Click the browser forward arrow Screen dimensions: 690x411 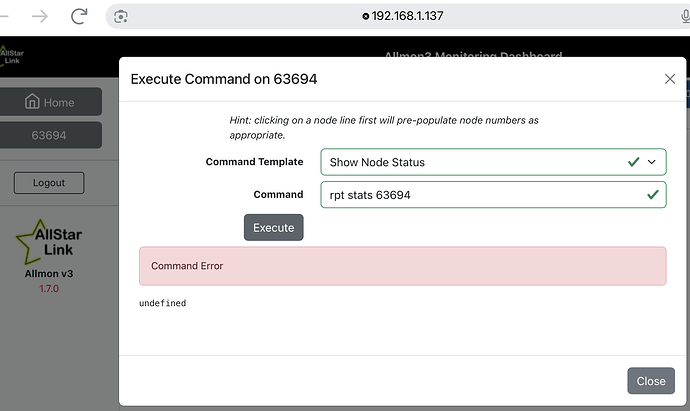click(40, 16)
